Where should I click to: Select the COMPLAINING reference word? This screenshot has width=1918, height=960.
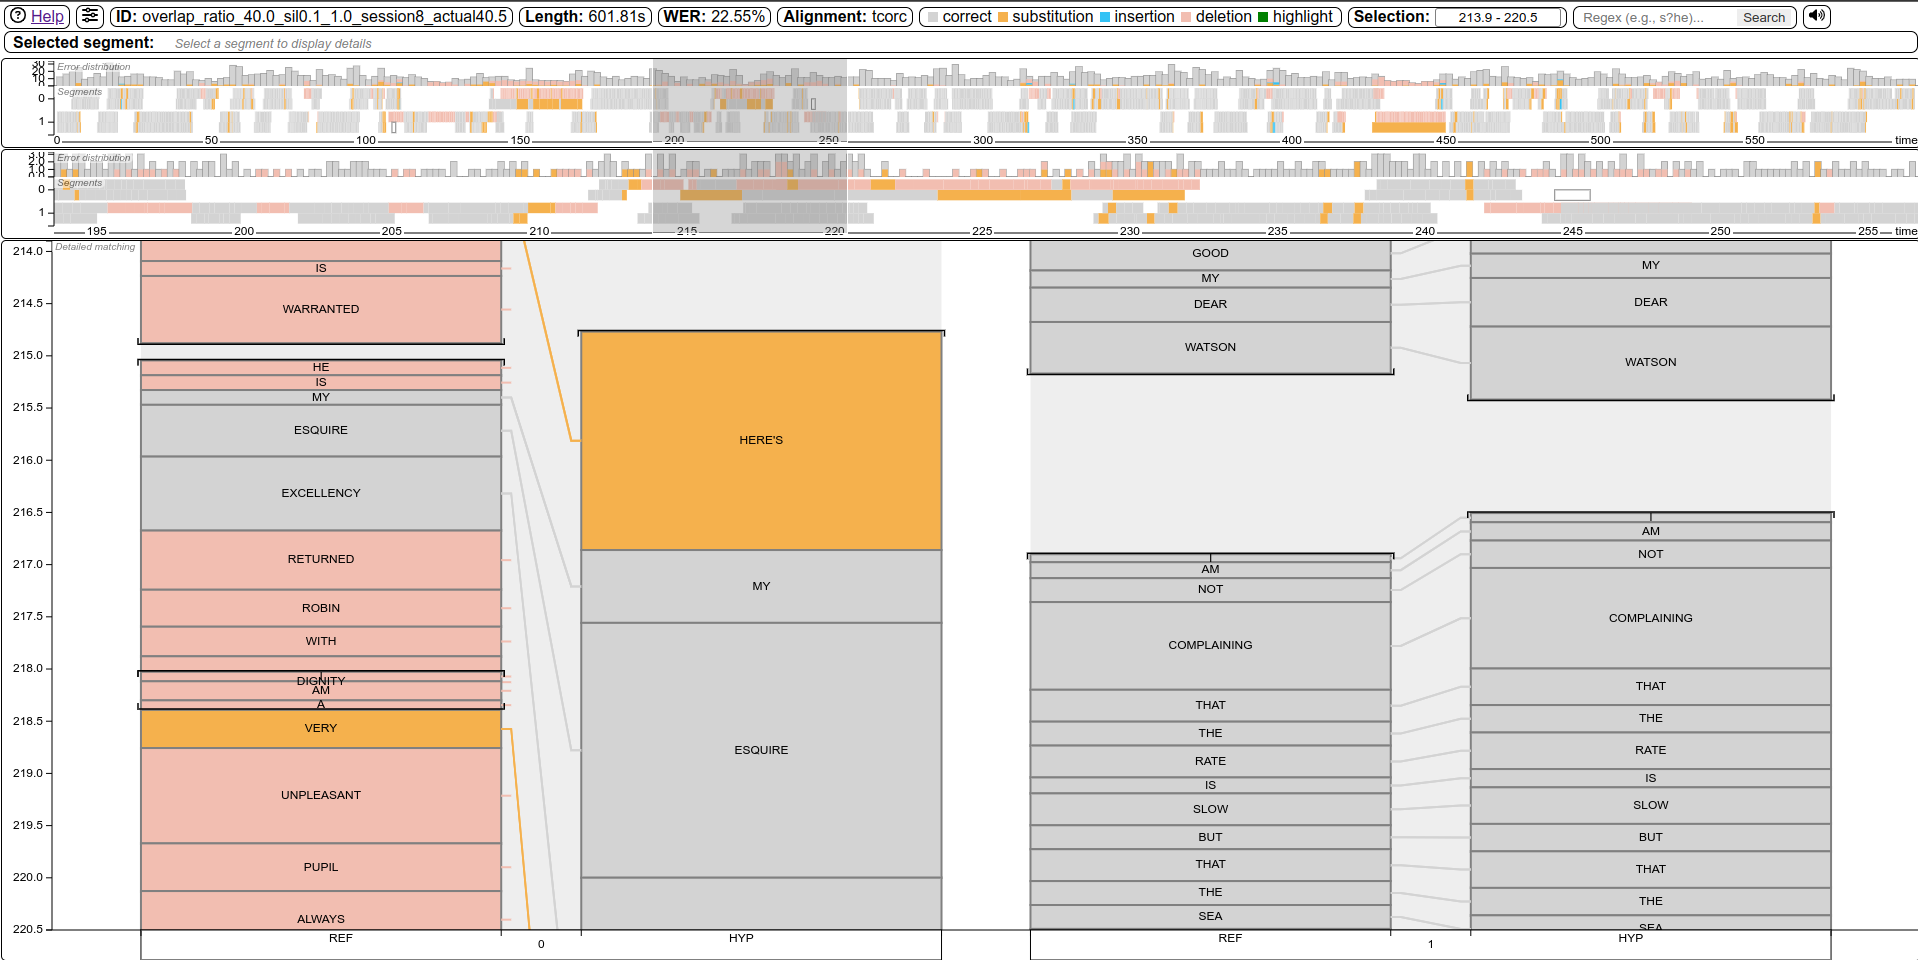coord(1210,645)
